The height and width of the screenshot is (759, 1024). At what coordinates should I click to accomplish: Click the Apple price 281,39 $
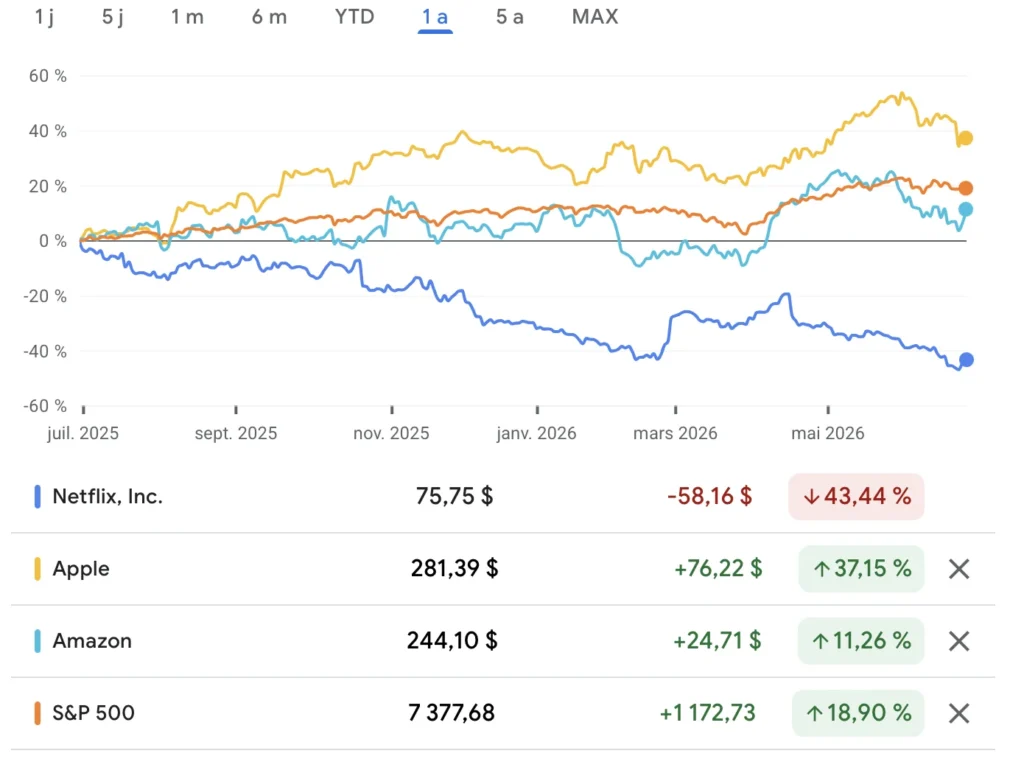[x=455, y=568]
